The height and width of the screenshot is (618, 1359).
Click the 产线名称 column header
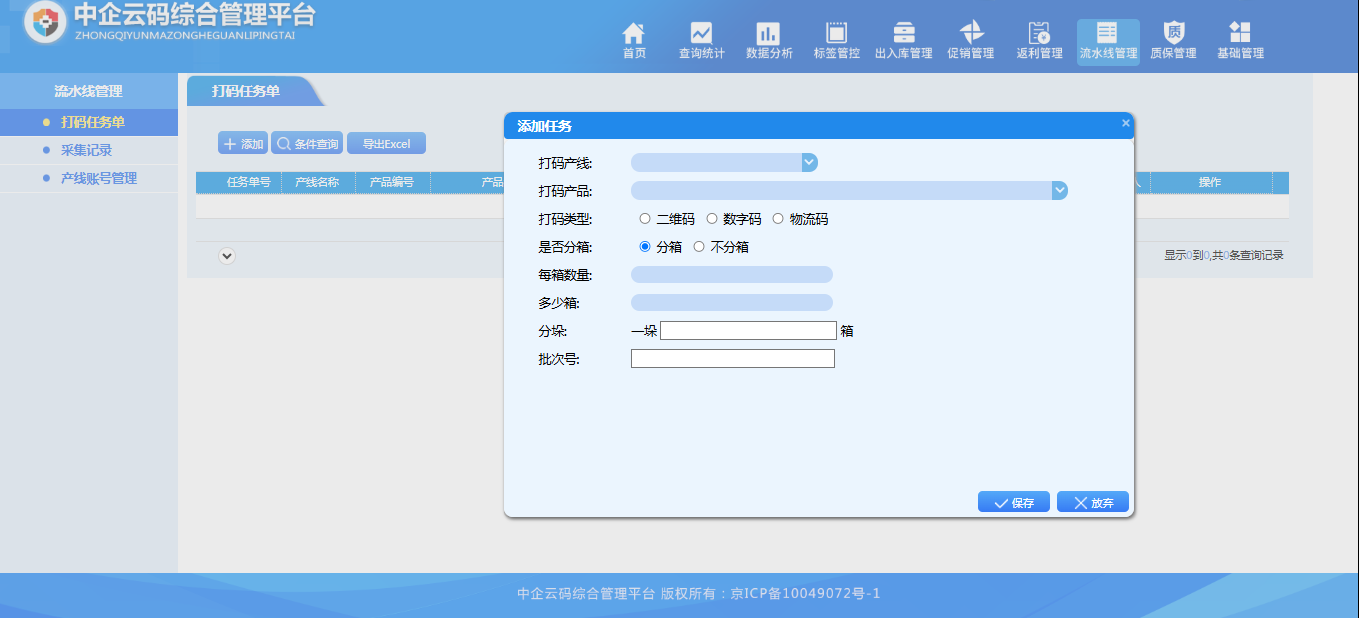317,182
